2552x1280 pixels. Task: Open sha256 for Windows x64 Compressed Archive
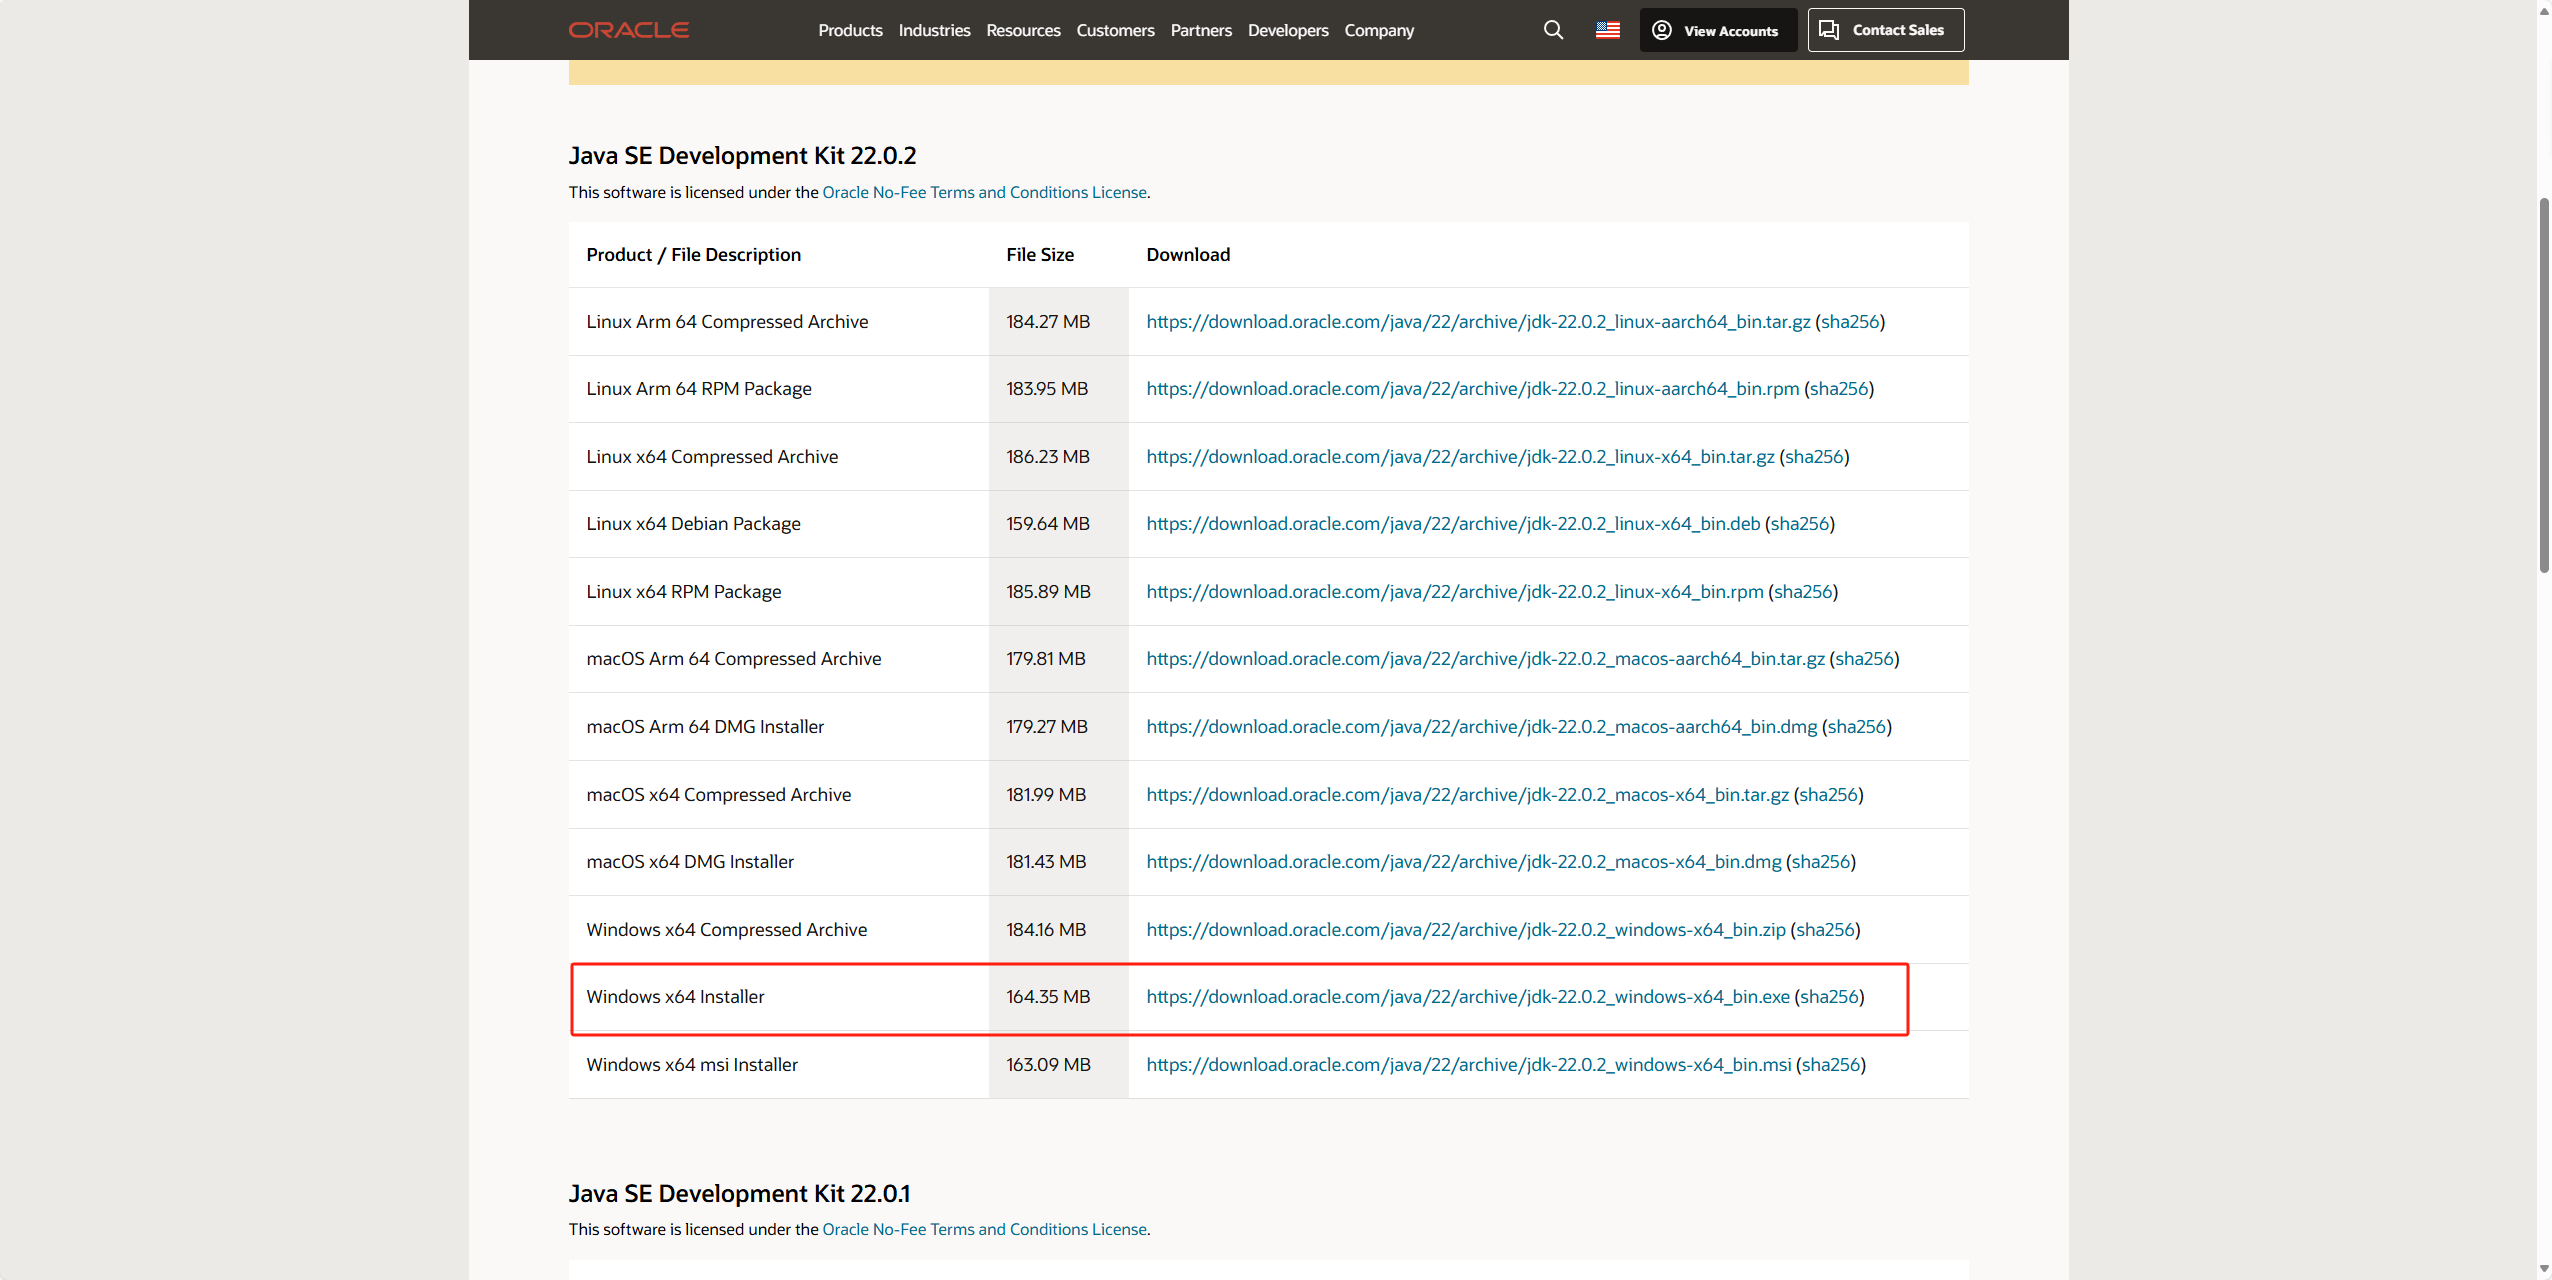1825,930
